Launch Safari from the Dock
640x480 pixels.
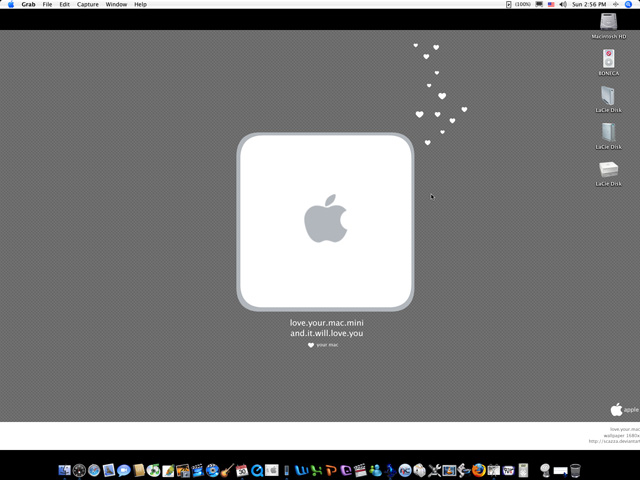[x=94, y=471]
